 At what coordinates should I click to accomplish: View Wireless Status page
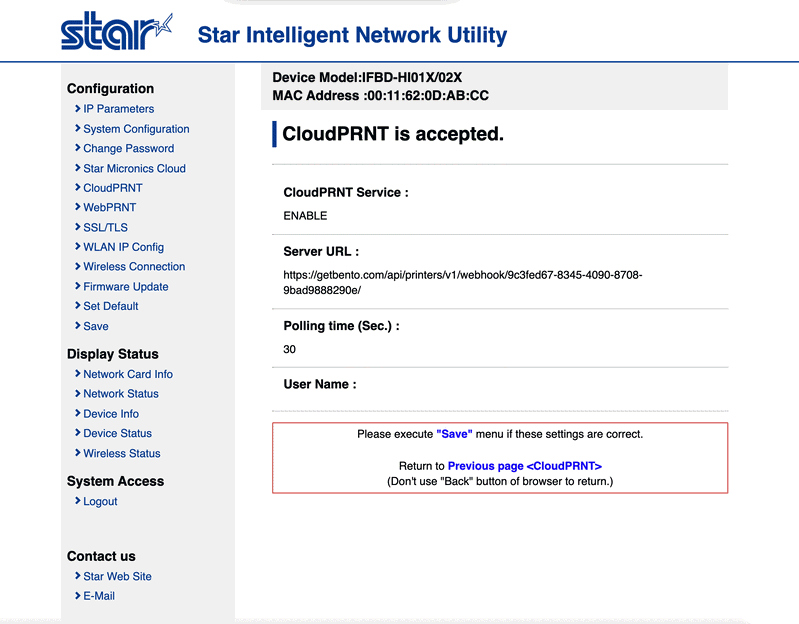[122, 453]
